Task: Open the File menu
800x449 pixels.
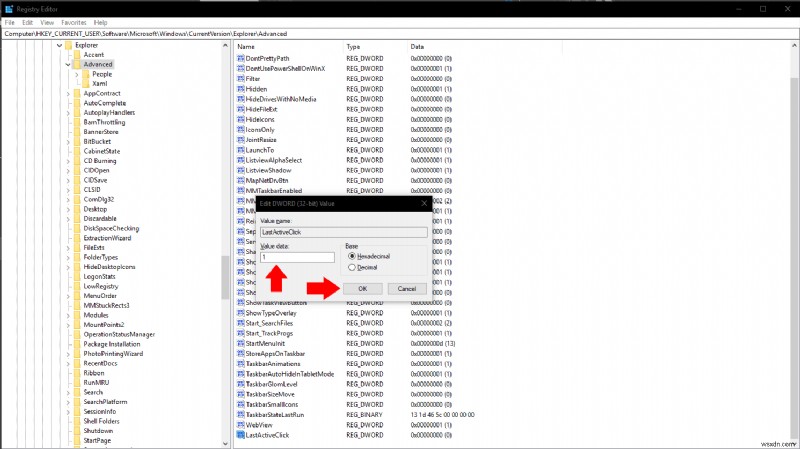Action: 10,22
